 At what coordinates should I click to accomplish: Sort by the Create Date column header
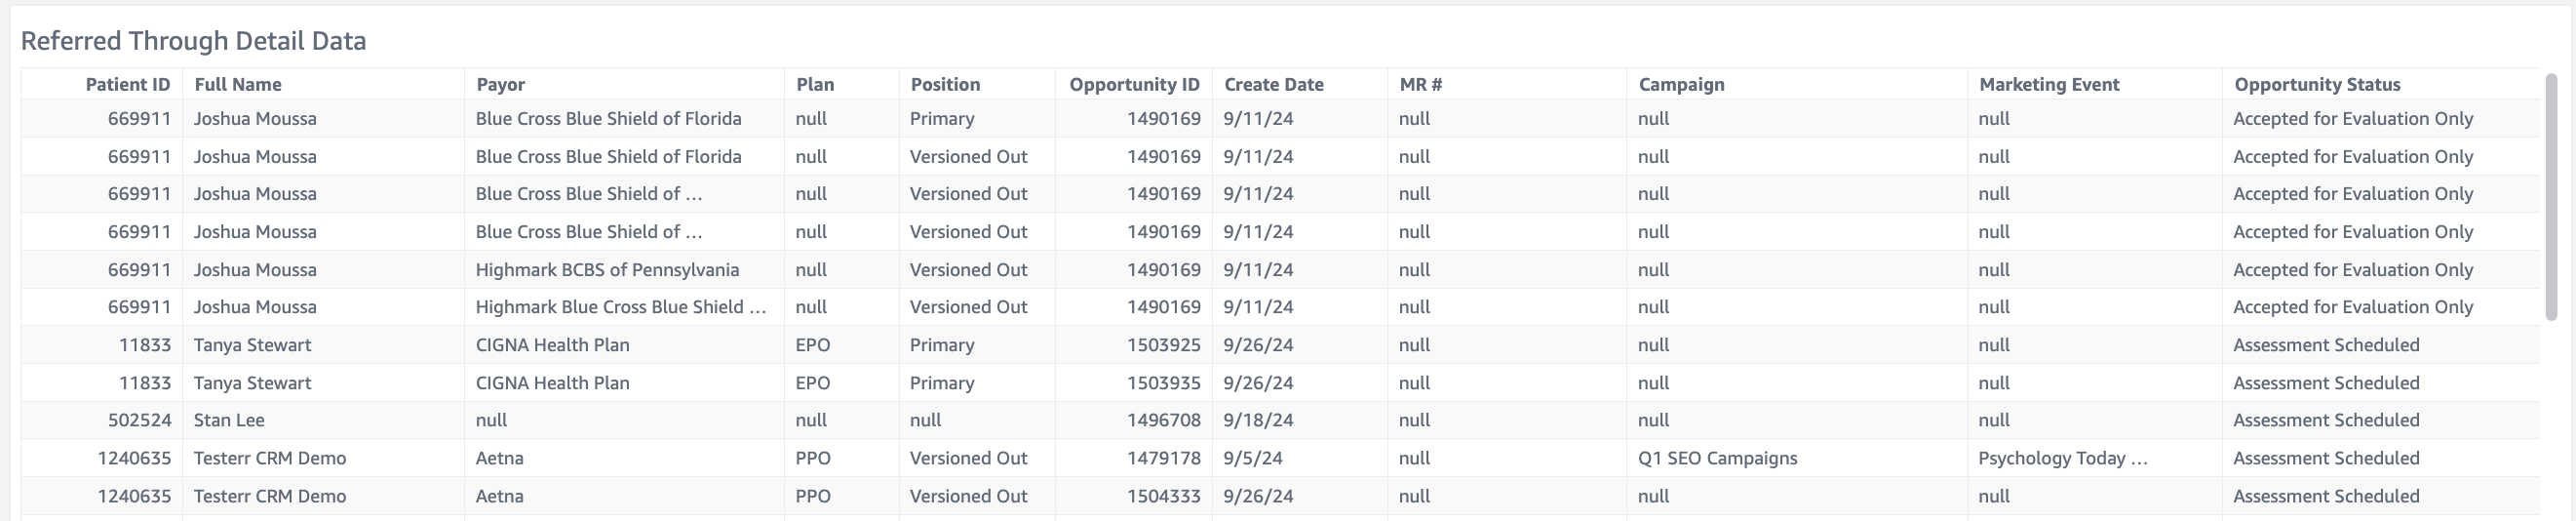pos(1273,85)
